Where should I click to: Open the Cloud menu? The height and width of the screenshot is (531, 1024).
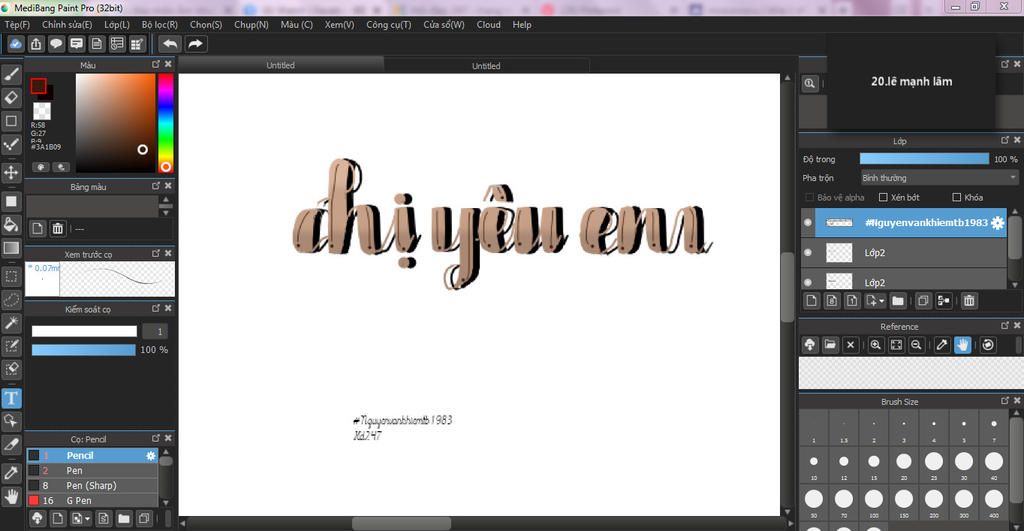pyautogui.click(x=488, y=24)
